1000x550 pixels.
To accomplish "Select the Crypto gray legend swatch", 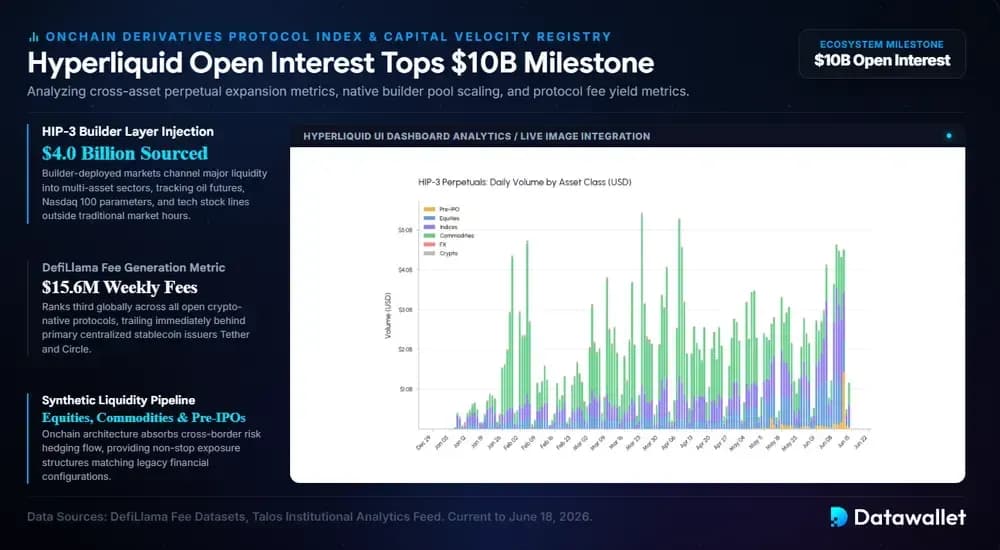I will click(429, 253).
